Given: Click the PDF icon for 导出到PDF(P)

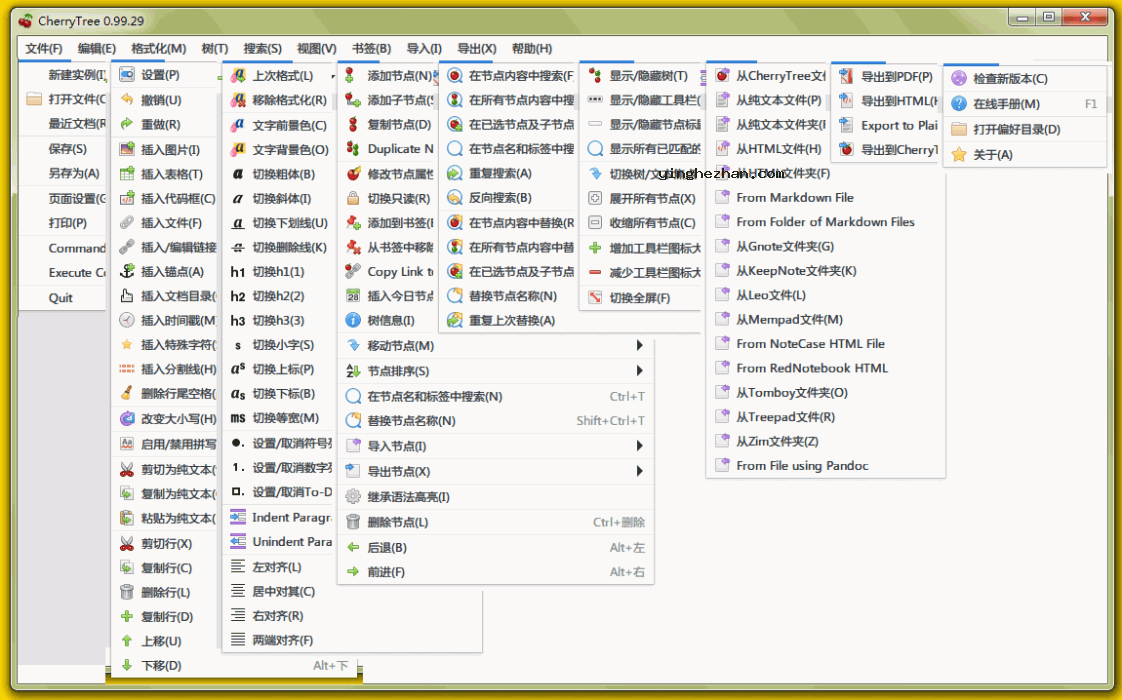Looking at the screenshot, I should point(847,77).
